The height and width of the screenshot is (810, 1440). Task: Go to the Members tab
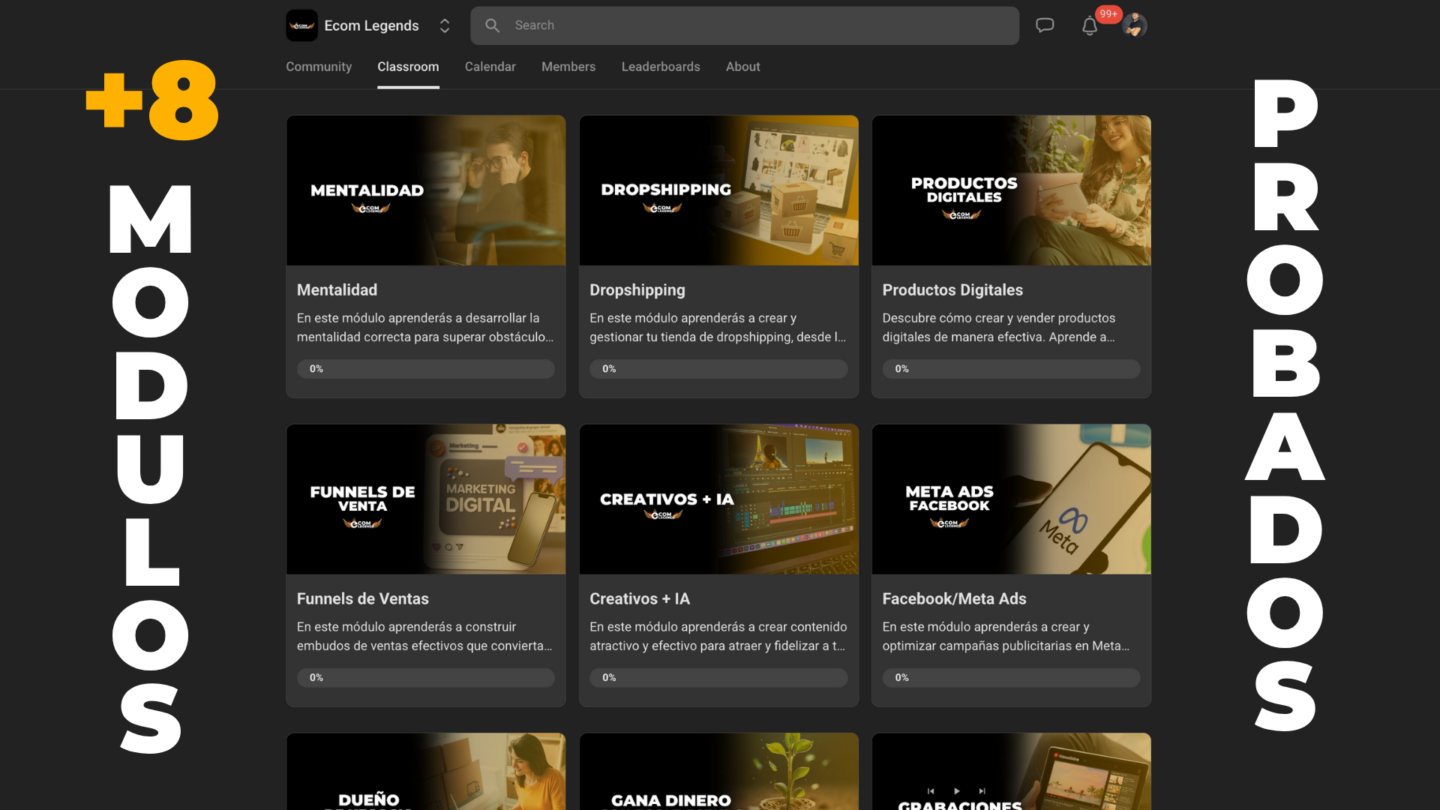coord(568,67)
